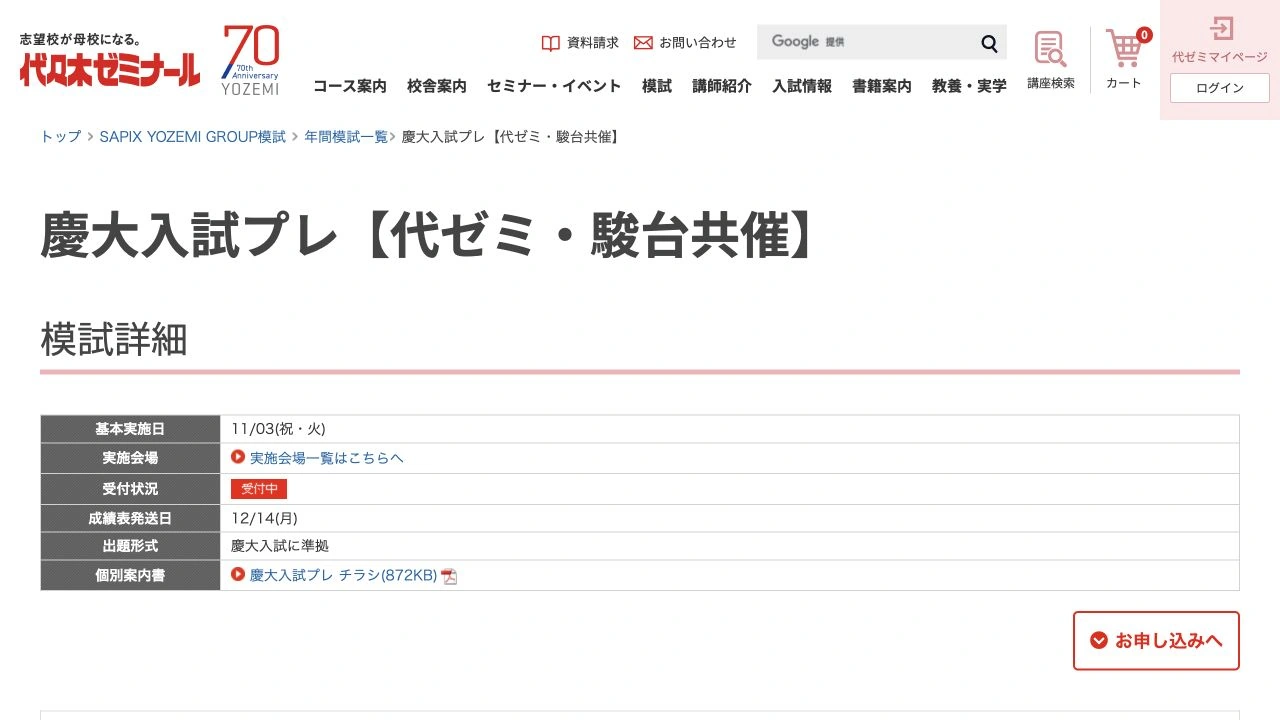The image size is (1280, 720).
Task: Click the 資料請求 book icon
Action: (x=550, y=43)
